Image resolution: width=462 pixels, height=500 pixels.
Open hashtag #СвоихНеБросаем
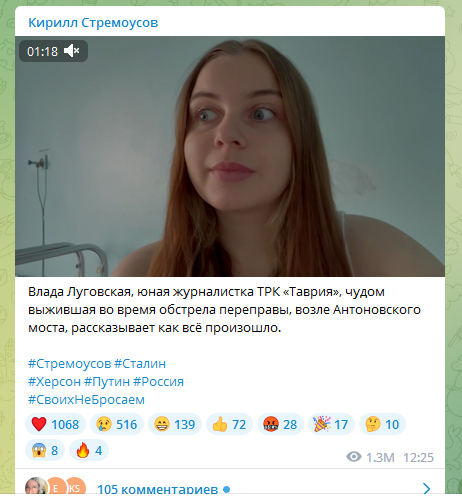(86, 399)
